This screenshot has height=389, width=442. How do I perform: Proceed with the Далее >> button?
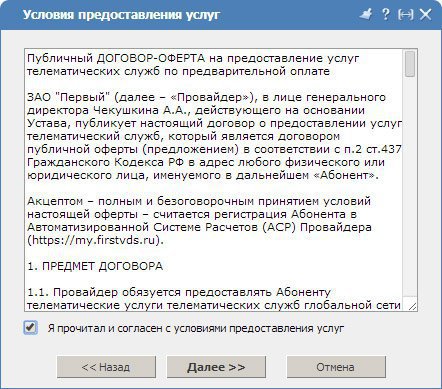216,367
